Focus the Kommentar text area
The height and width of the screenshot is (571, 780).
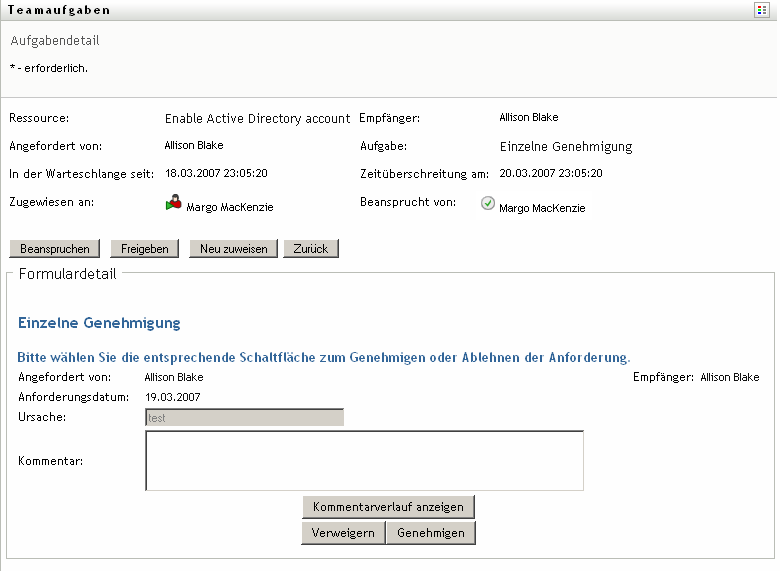(364, 461)
